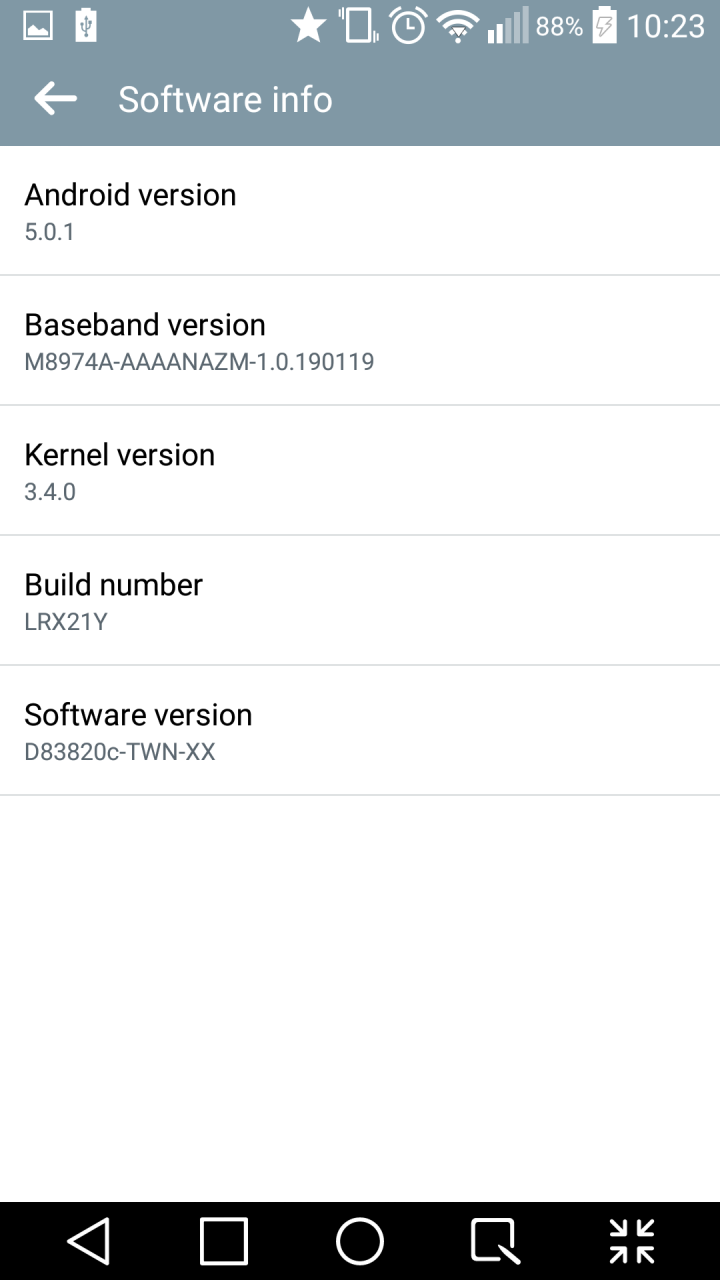Screen dimensions: 720x1280
Task: Tap the USB notification icon
Action: click(x=87, y=25)
